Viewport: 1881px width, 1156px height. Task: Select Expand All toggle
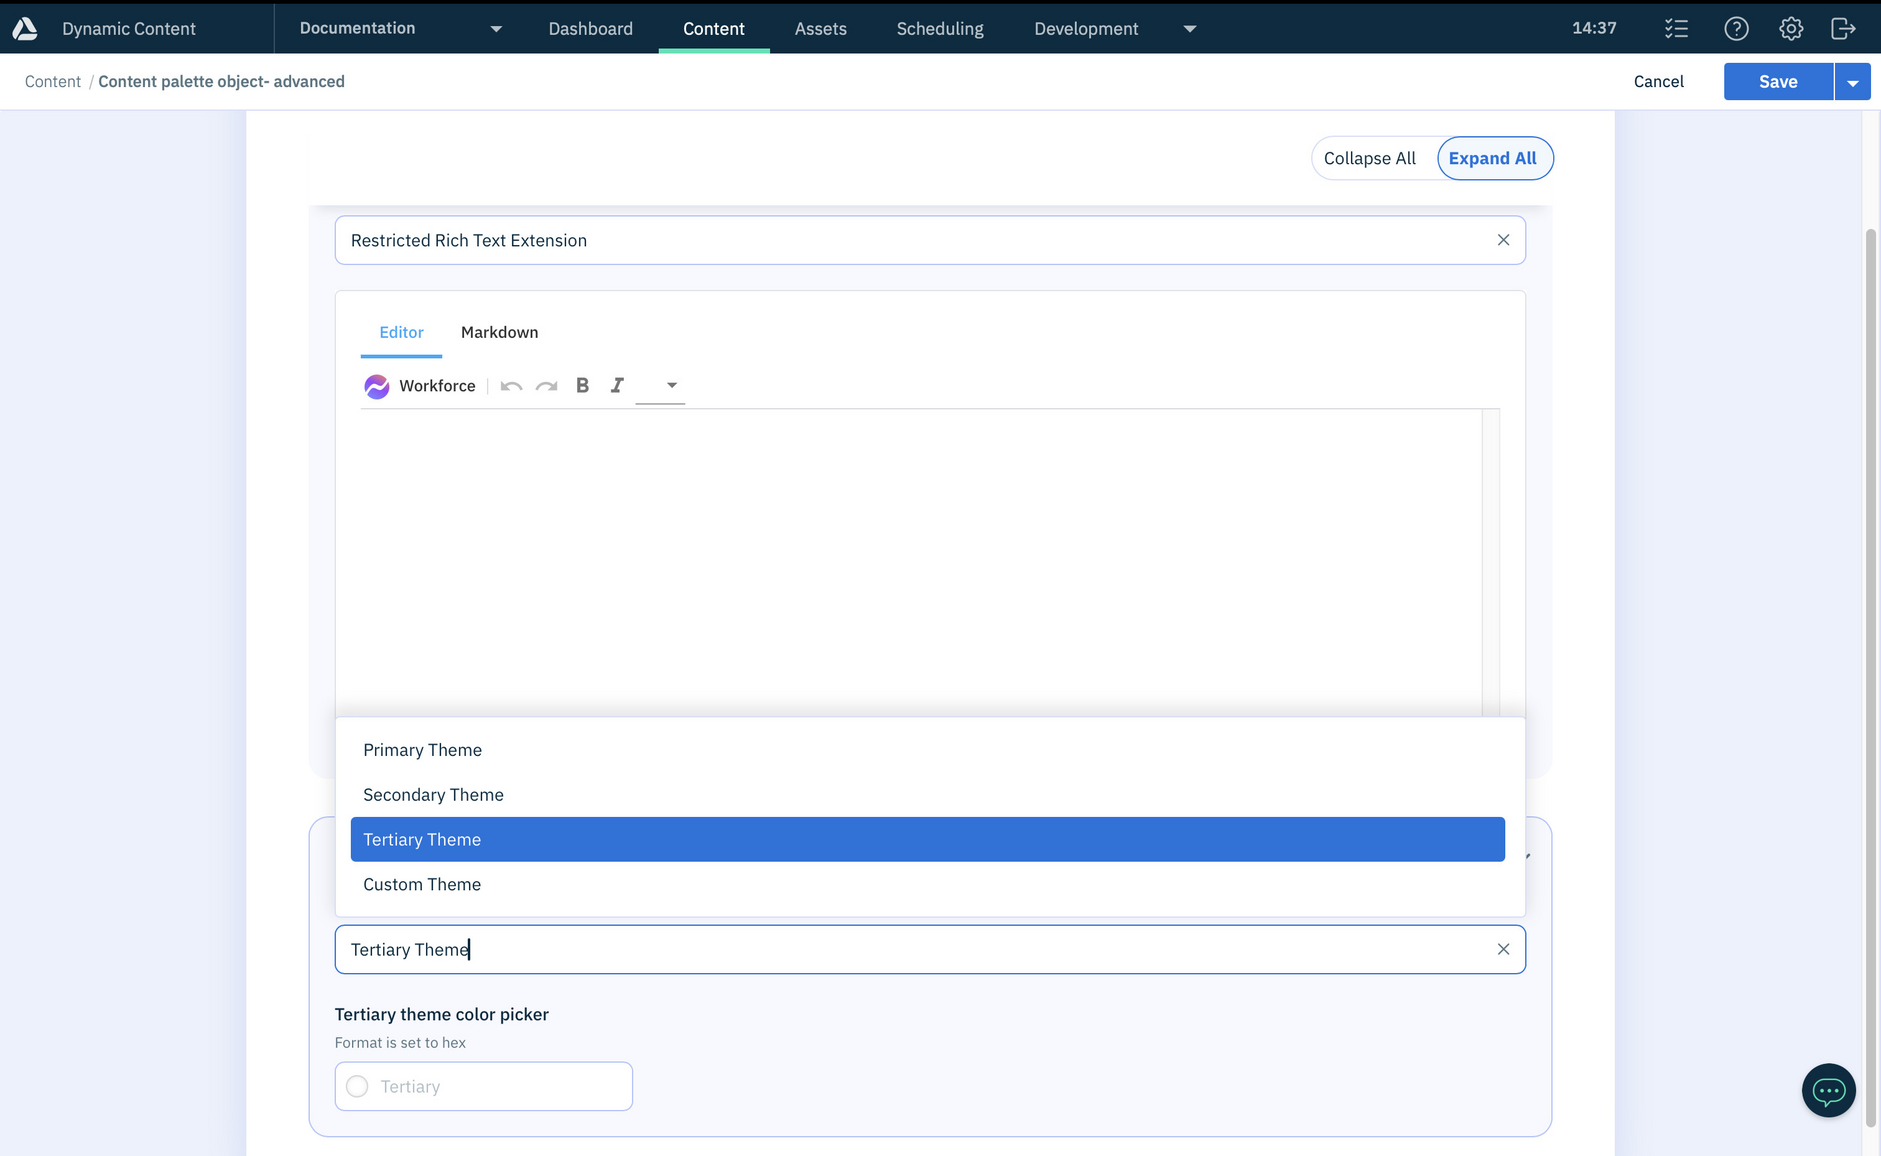point(1492,158)
